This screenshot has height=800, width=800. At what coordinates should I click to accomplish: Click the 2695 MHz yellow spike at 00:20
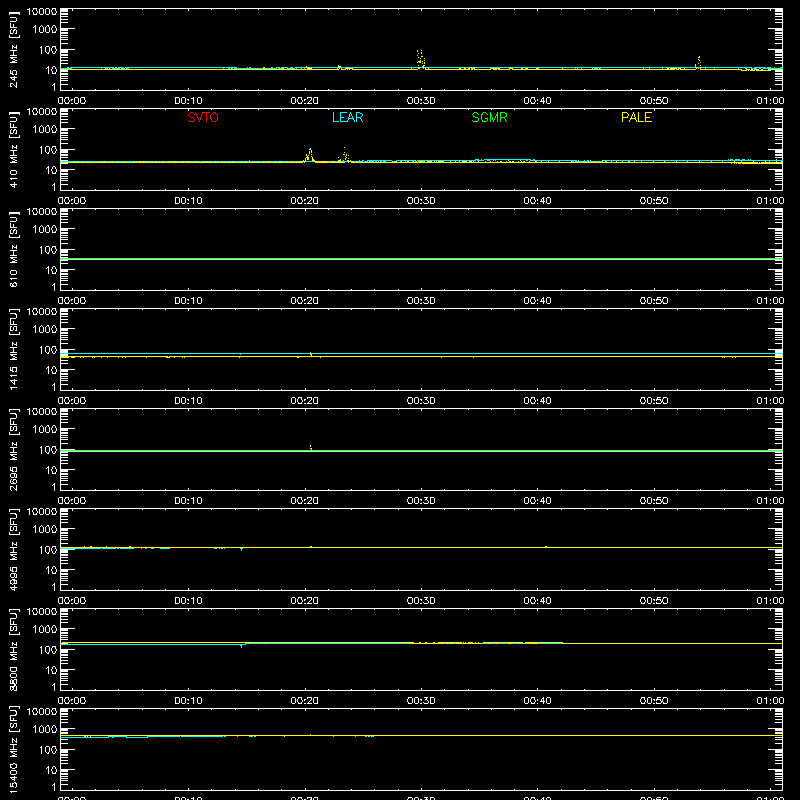(x=311, y=447)
